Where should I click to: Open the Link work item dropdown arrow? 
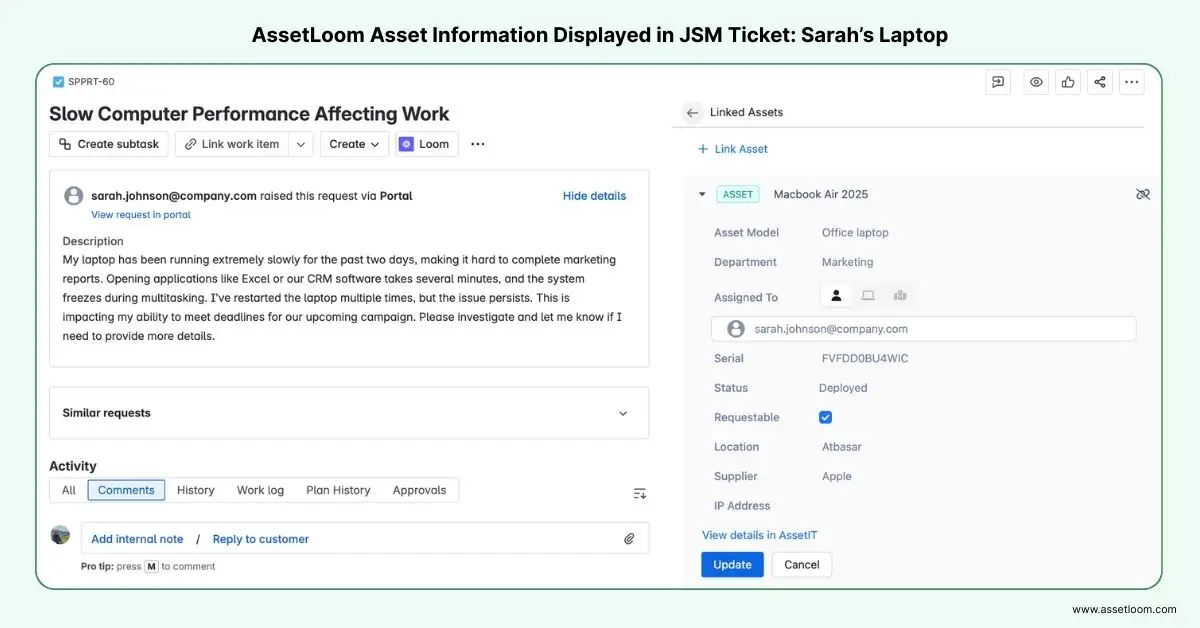click(x=301, y=144)
